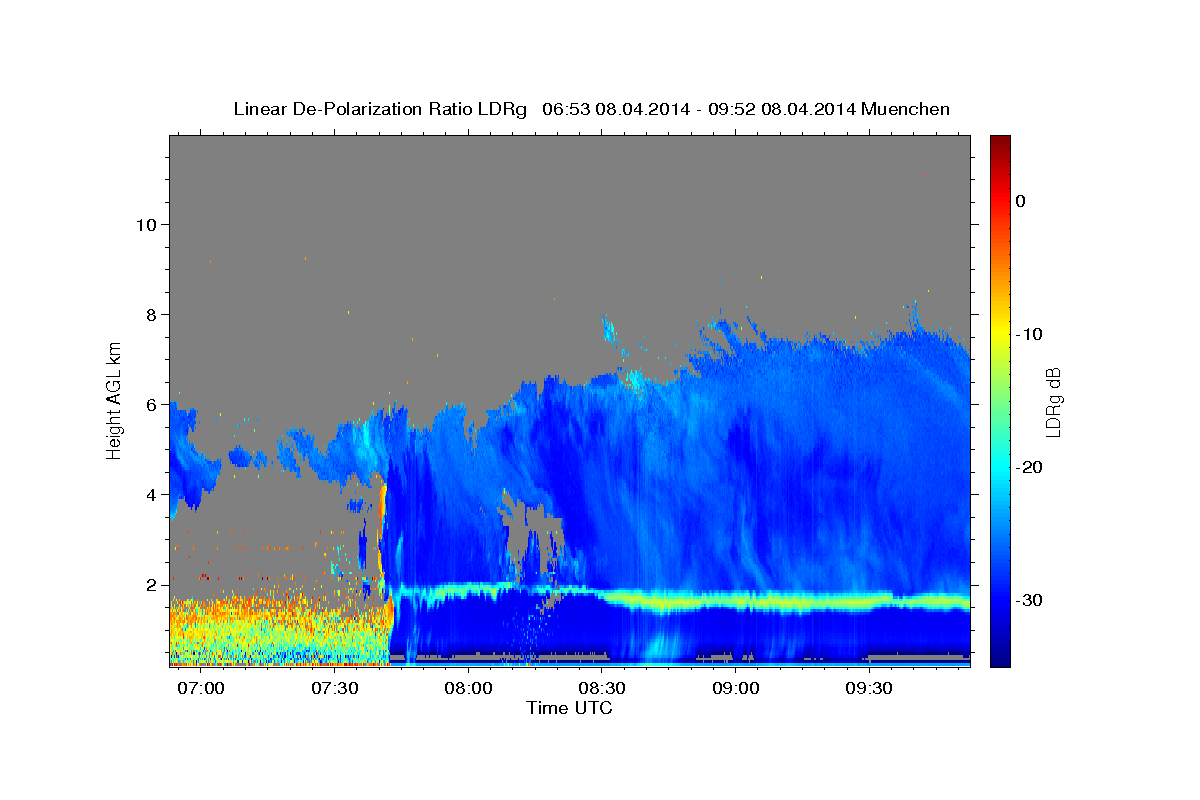This screenshot has height=800, width=1200.
Task: Click the orange vertical streak near 07:40
Action: click(382, 530)
